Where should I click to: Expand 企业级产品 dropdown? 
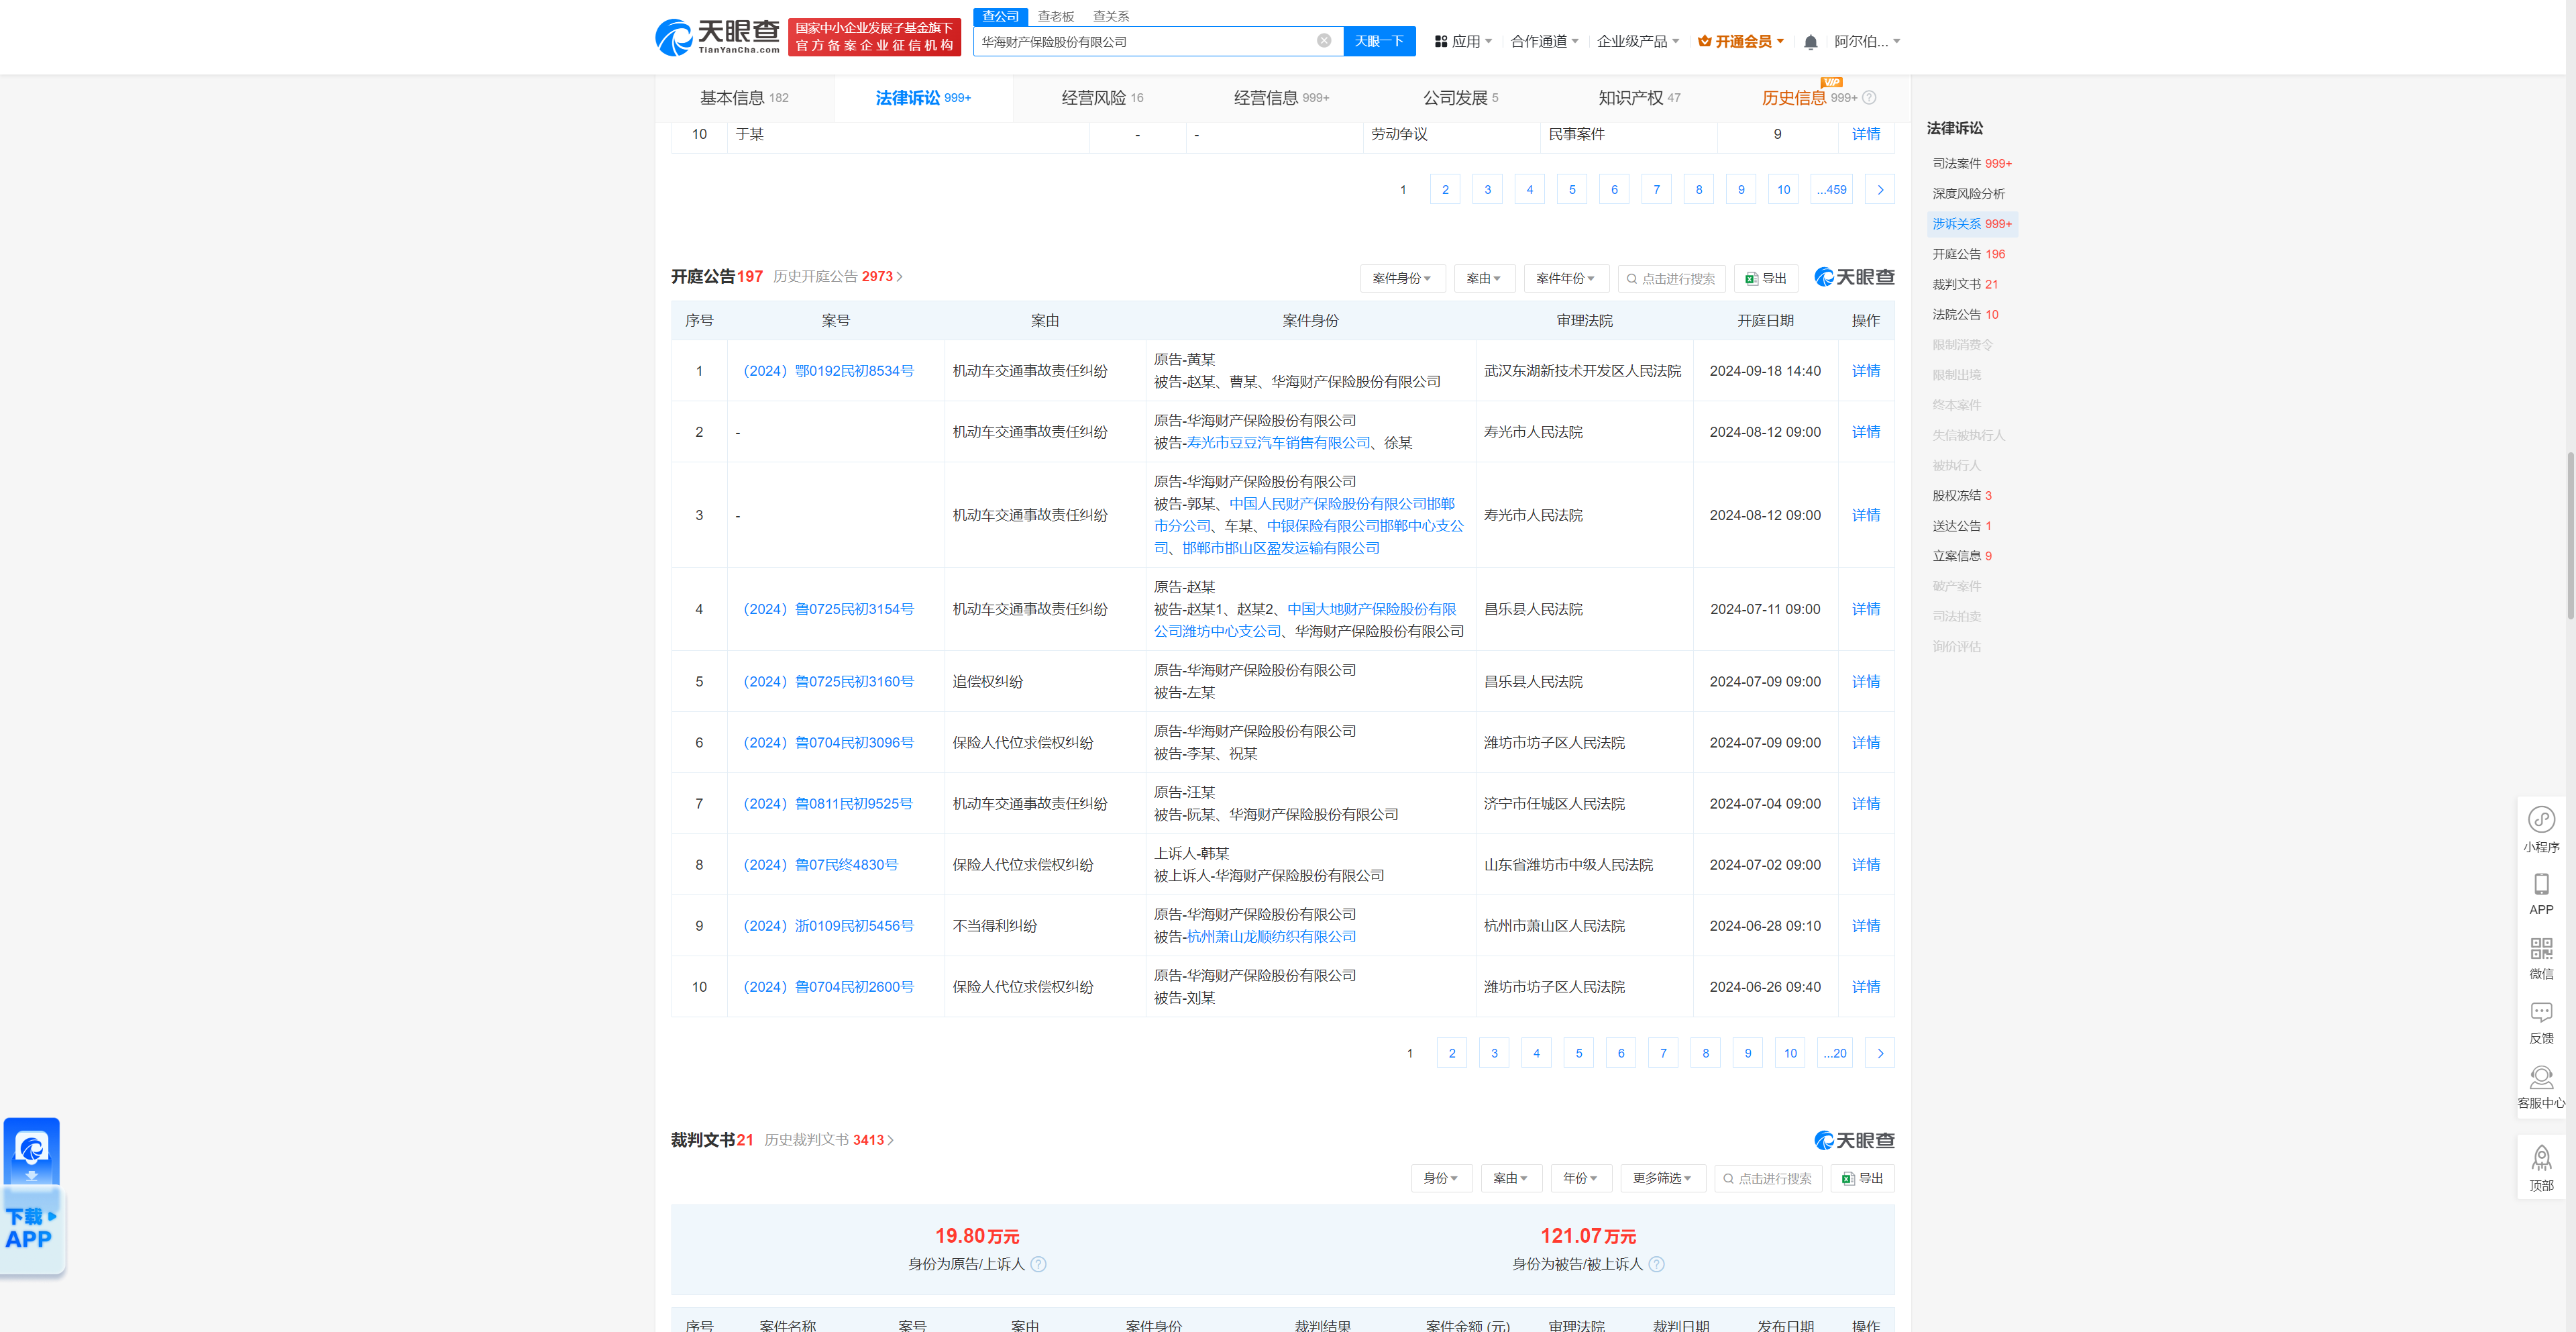tap(1637, 42)
